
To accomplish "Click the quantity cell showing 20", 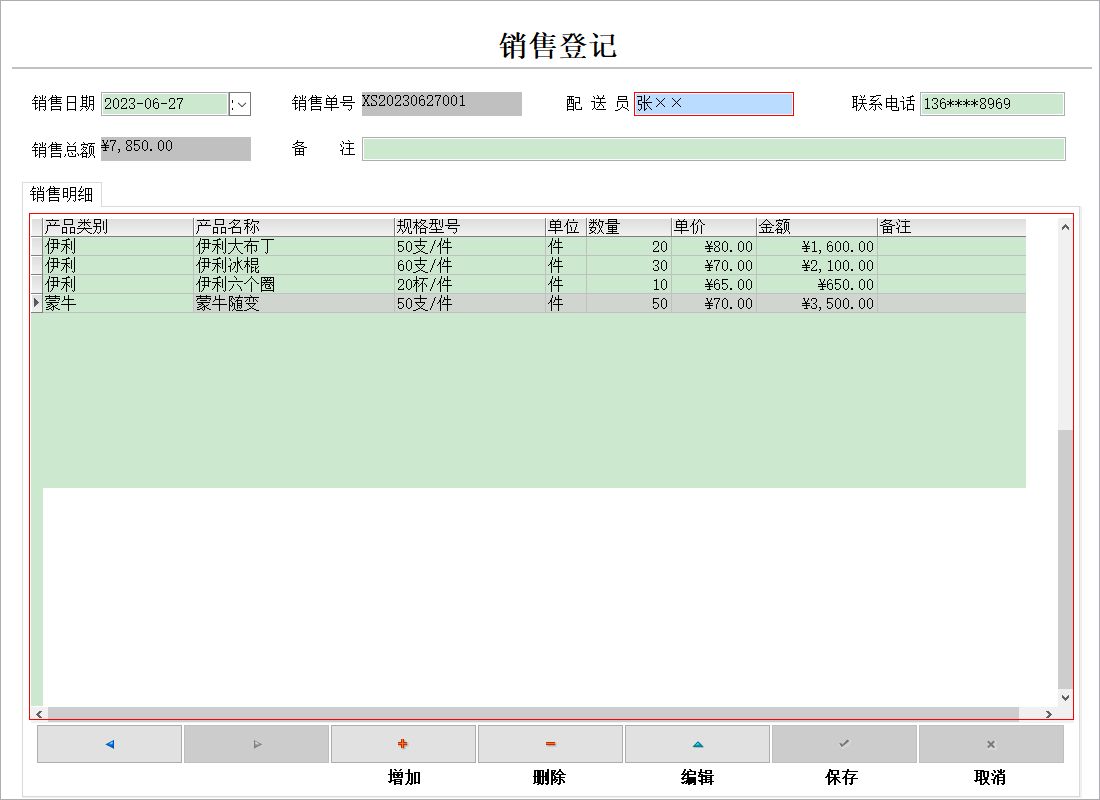I will tap(629, 246).
